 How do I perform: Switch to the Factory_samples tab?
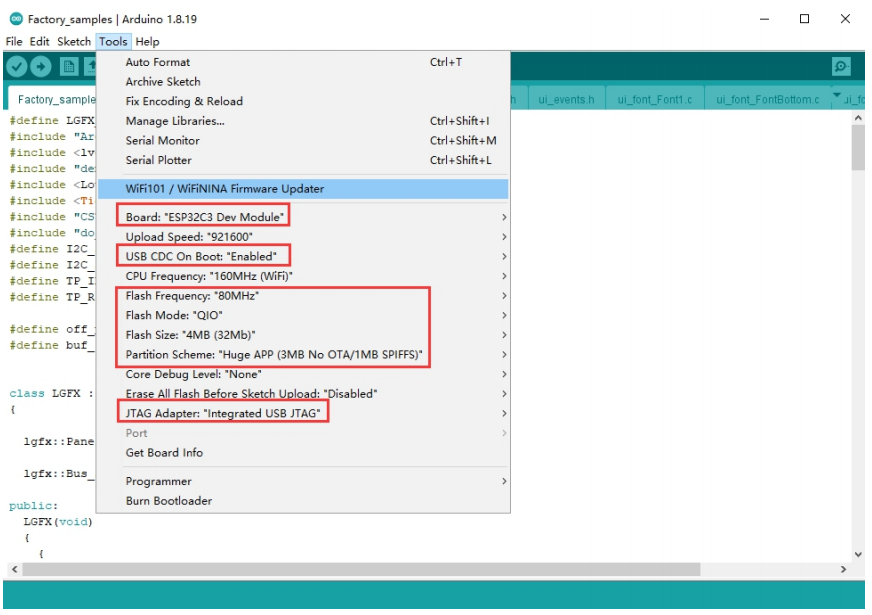pos(52,99)
